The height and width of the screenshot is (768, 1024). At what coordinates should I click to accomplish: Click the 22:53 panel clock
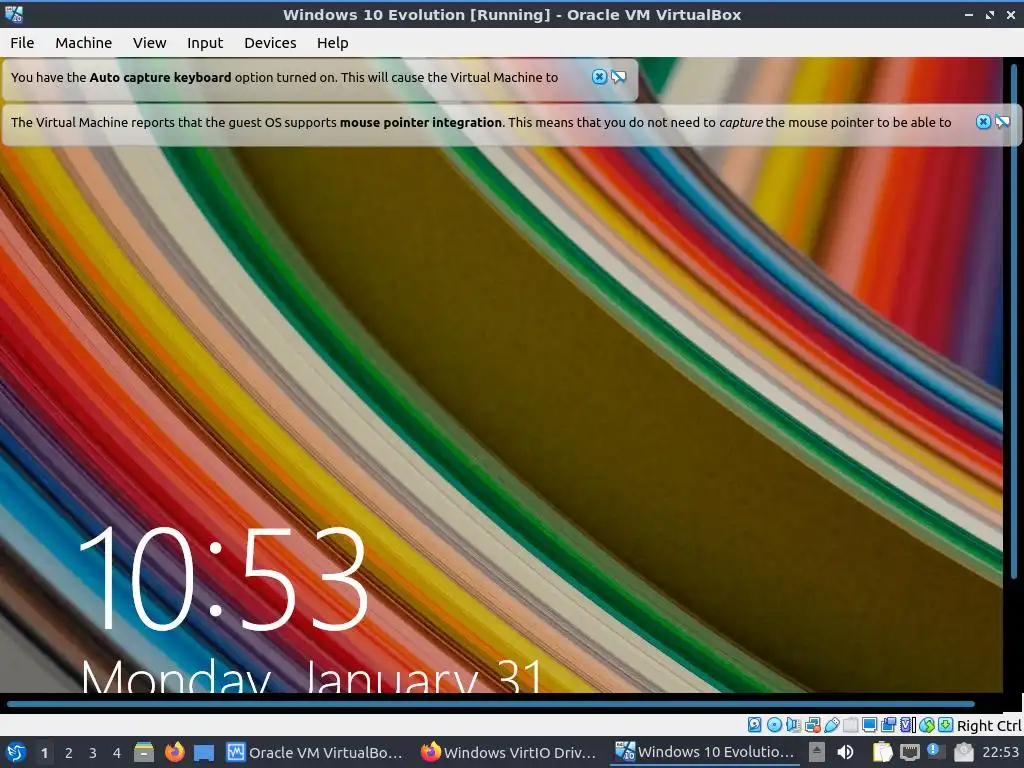(x=1000, y=752)
